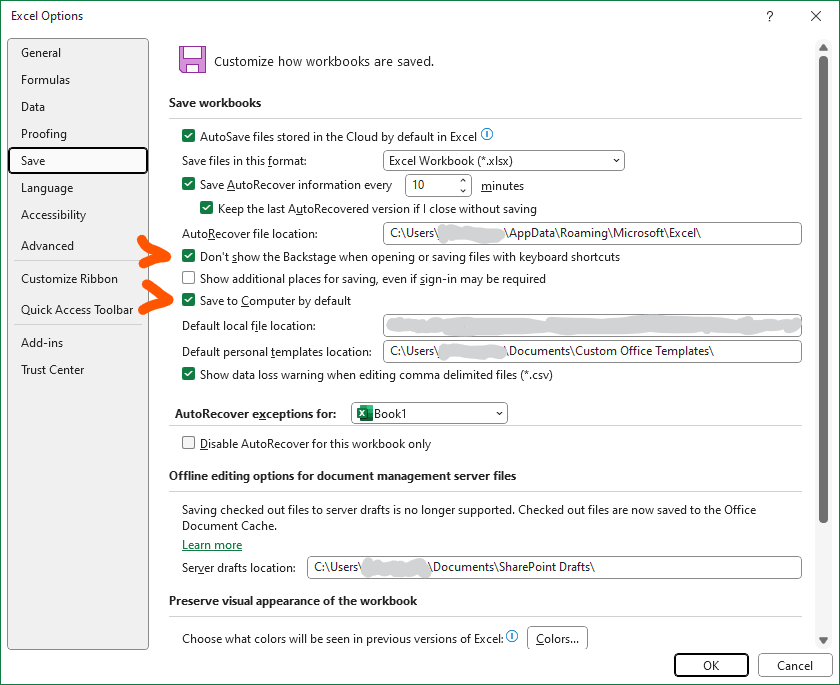Open the General options category
840x685 pixels.
tap(78, 52)
